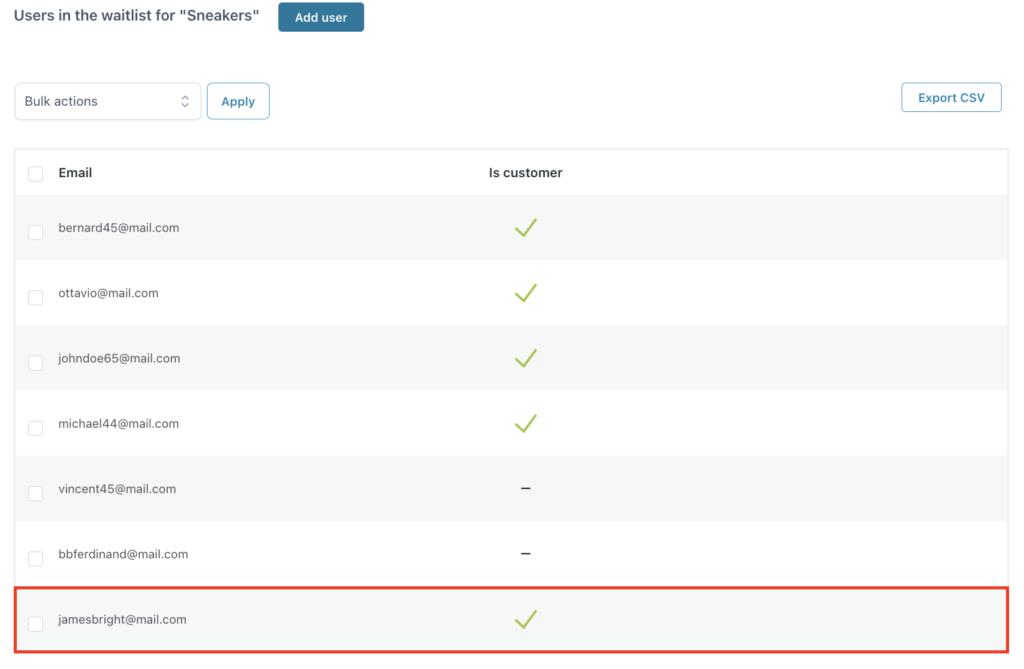This screenshot has height=669, width=1024.
Task: Click the Email column header
Action: click(75, 172)
